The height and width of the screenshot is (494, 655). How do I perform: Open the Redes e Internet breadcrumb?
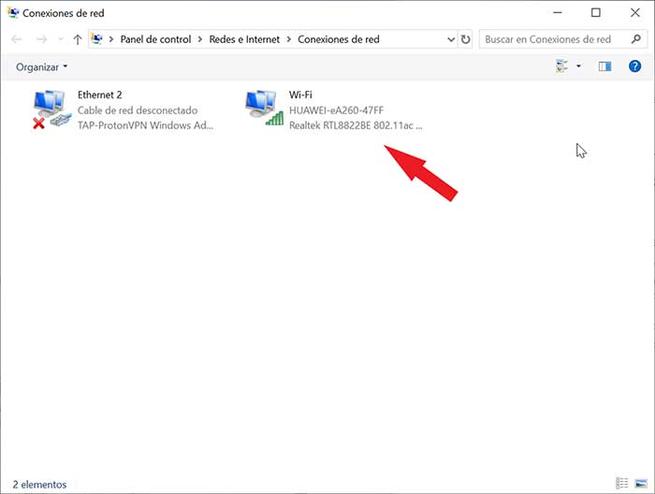point(244,39)
